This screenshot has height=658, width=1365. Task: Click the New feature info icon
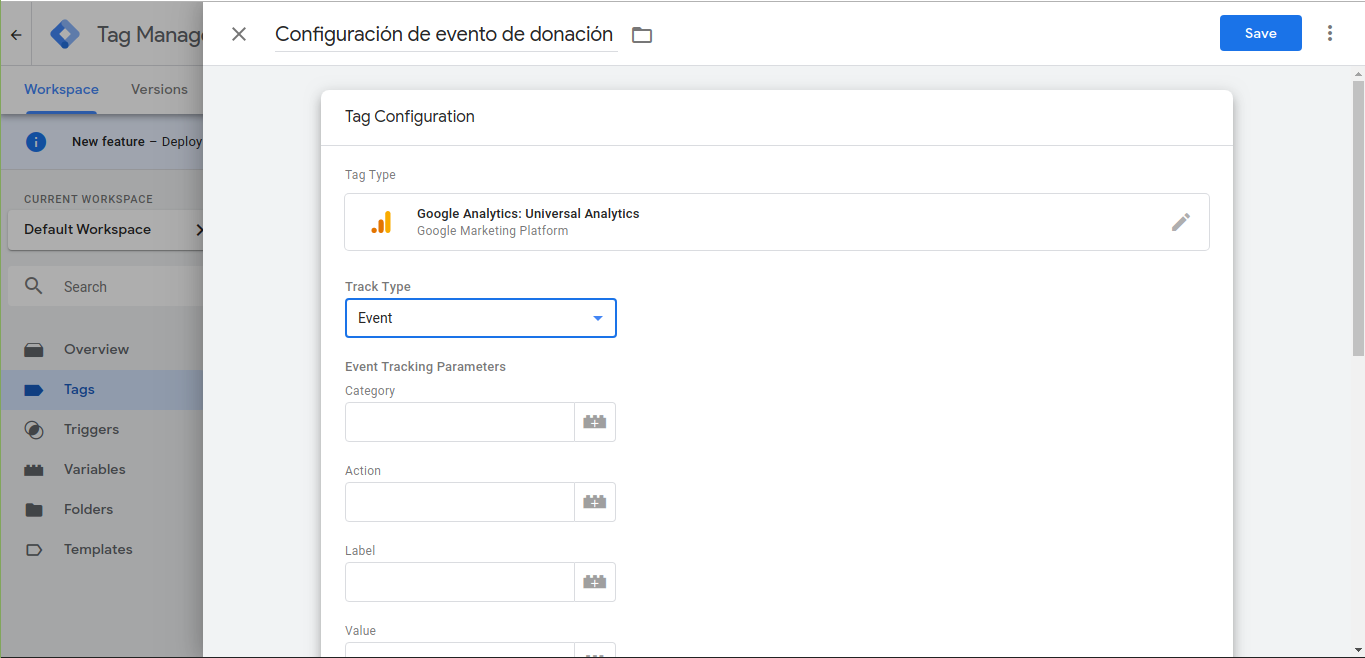coord(36,142)
